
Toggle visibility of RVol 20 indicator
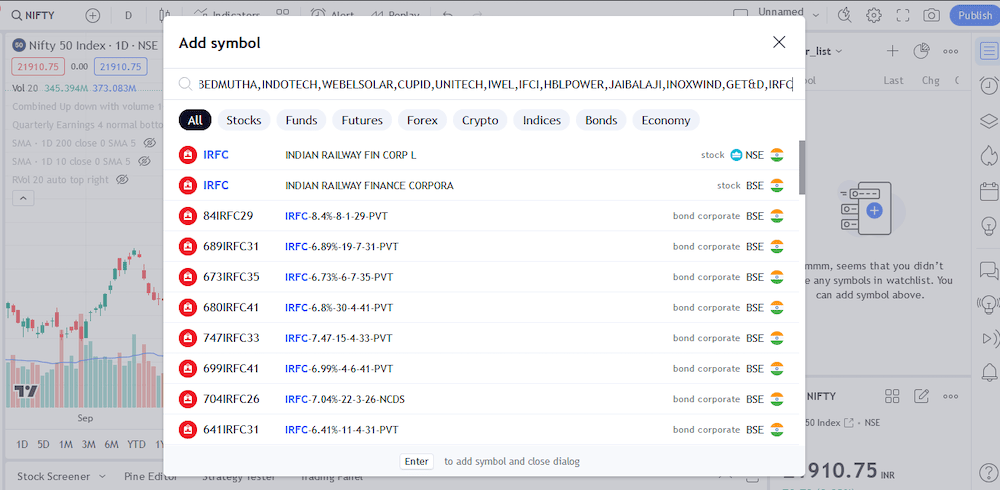click(x=123, y=180)
